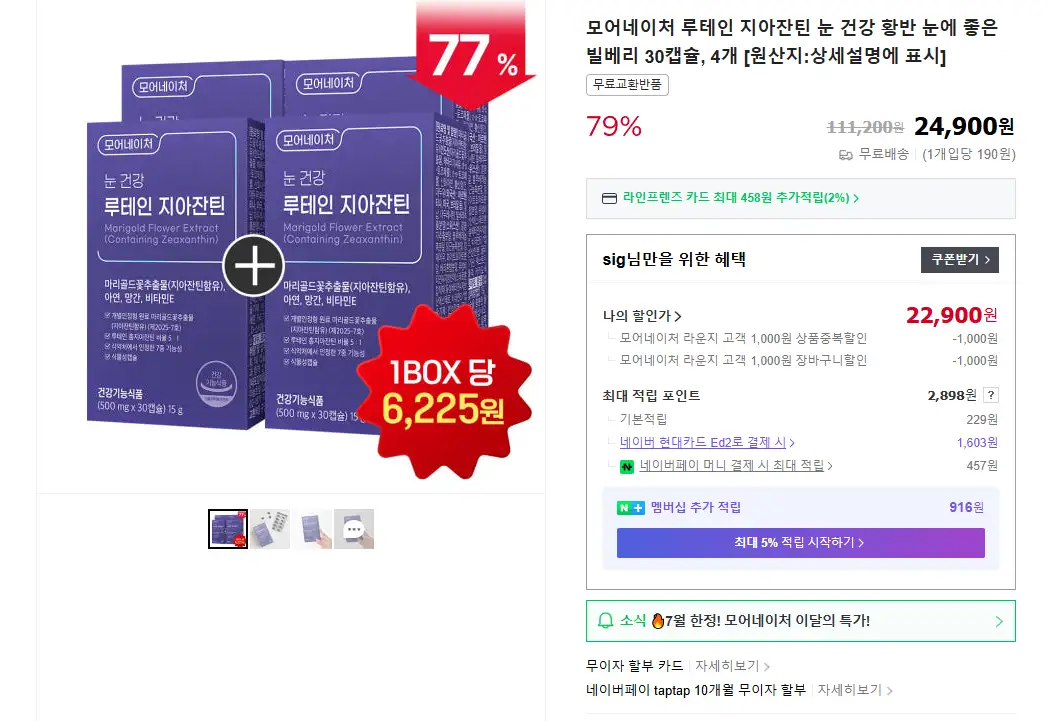Expand 나의 할인가 details chevron
The width and height of the screenshot is (1049, 721).
point(678,316)
